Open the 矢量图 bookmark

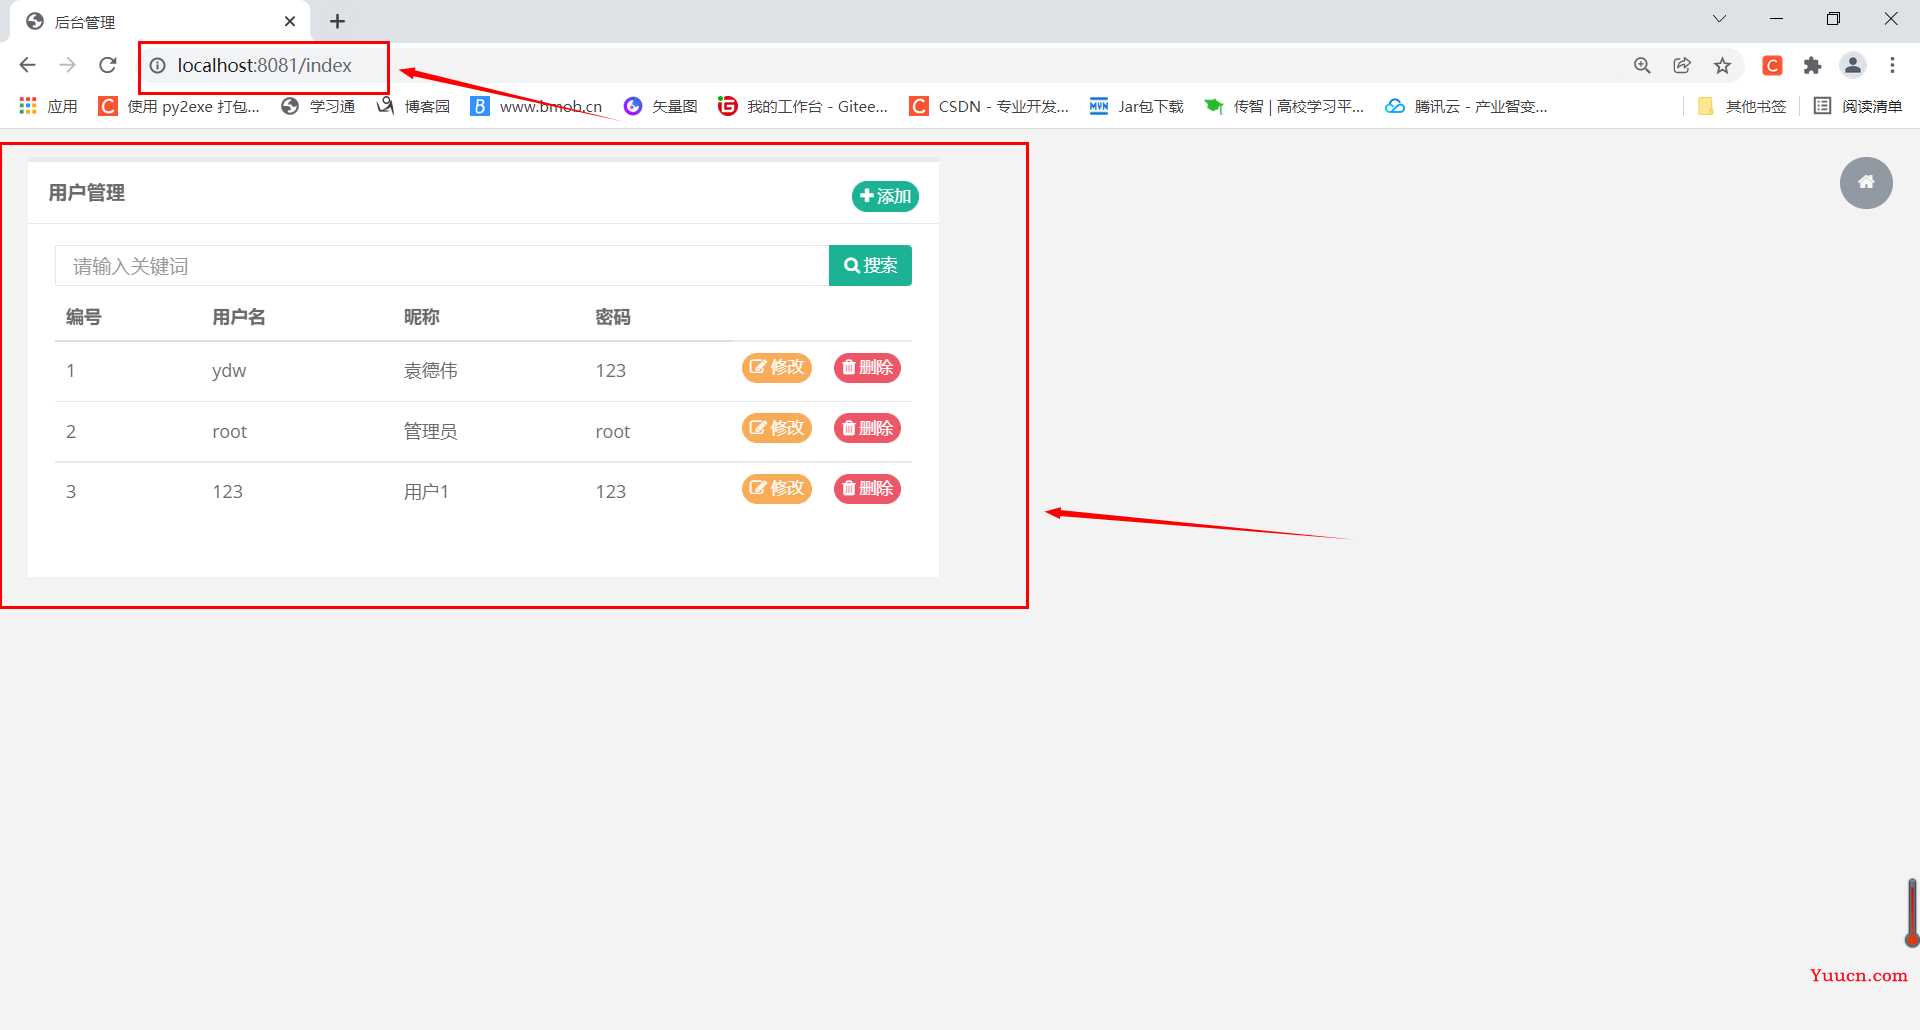click(660, 106)
